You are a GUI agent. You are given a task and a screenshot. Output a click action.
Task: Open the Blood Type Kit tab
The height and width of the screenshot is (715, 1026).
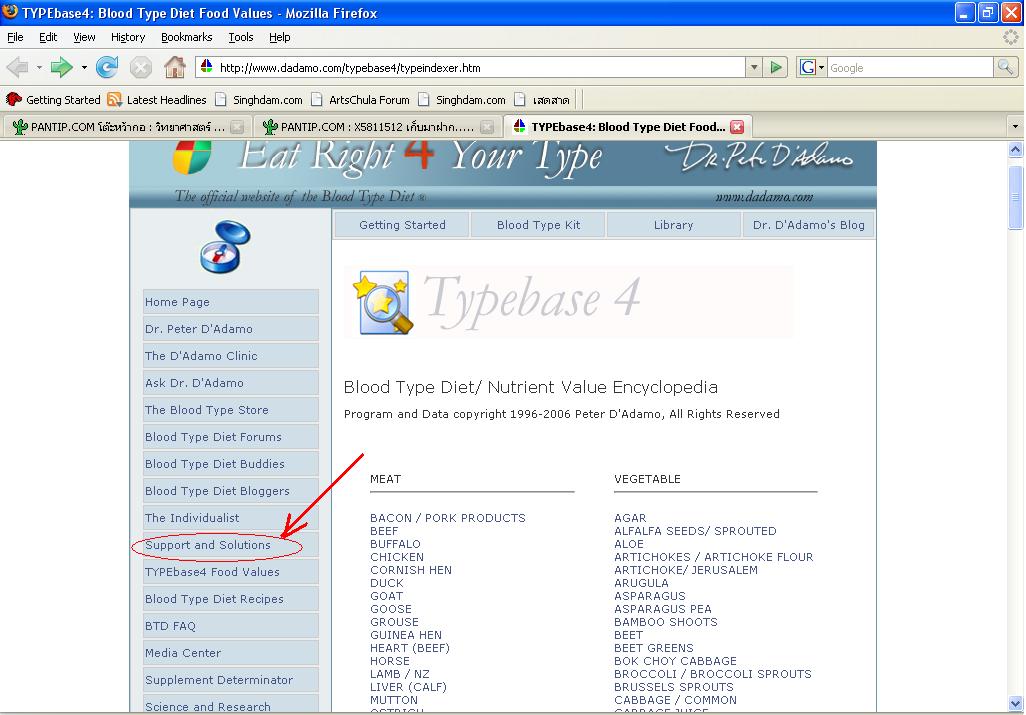pos(538,225)
